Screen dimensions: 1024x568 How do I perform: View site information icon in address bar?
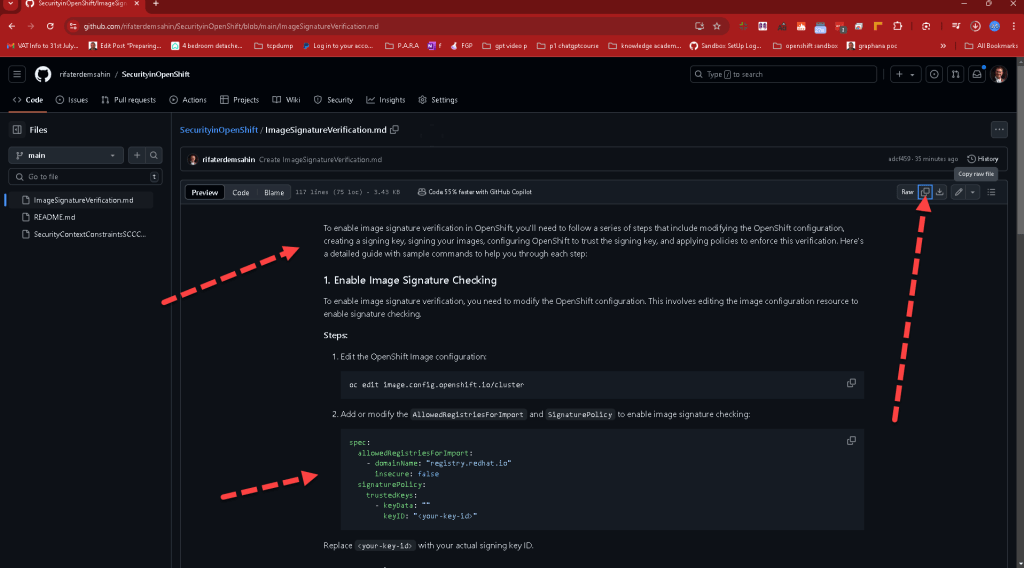click(x=73, y=26)
